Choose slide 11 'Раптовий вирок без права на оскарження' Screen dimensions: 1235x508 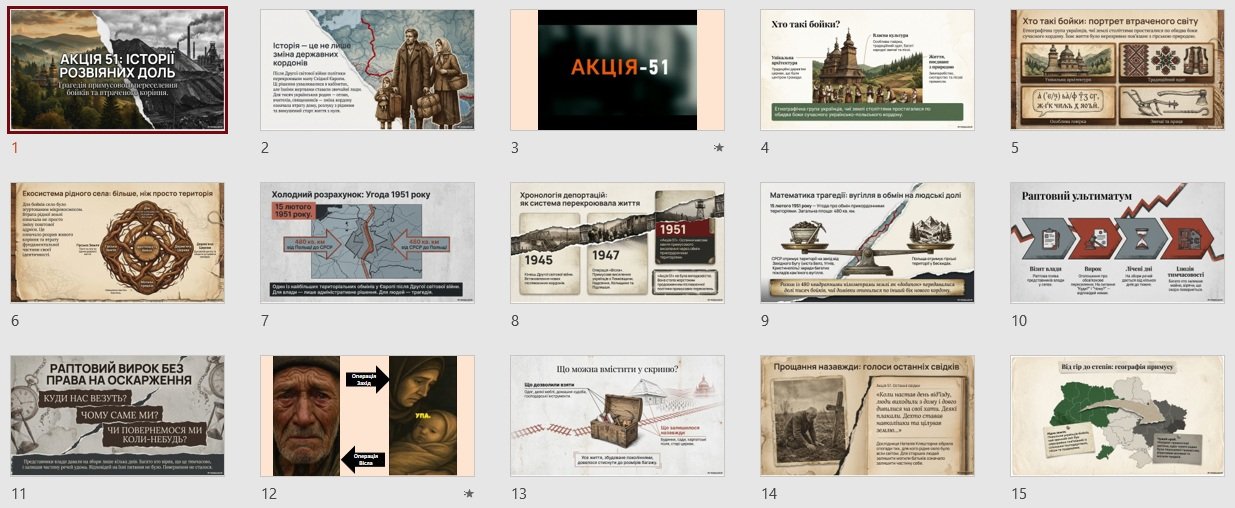coord(117,415)
